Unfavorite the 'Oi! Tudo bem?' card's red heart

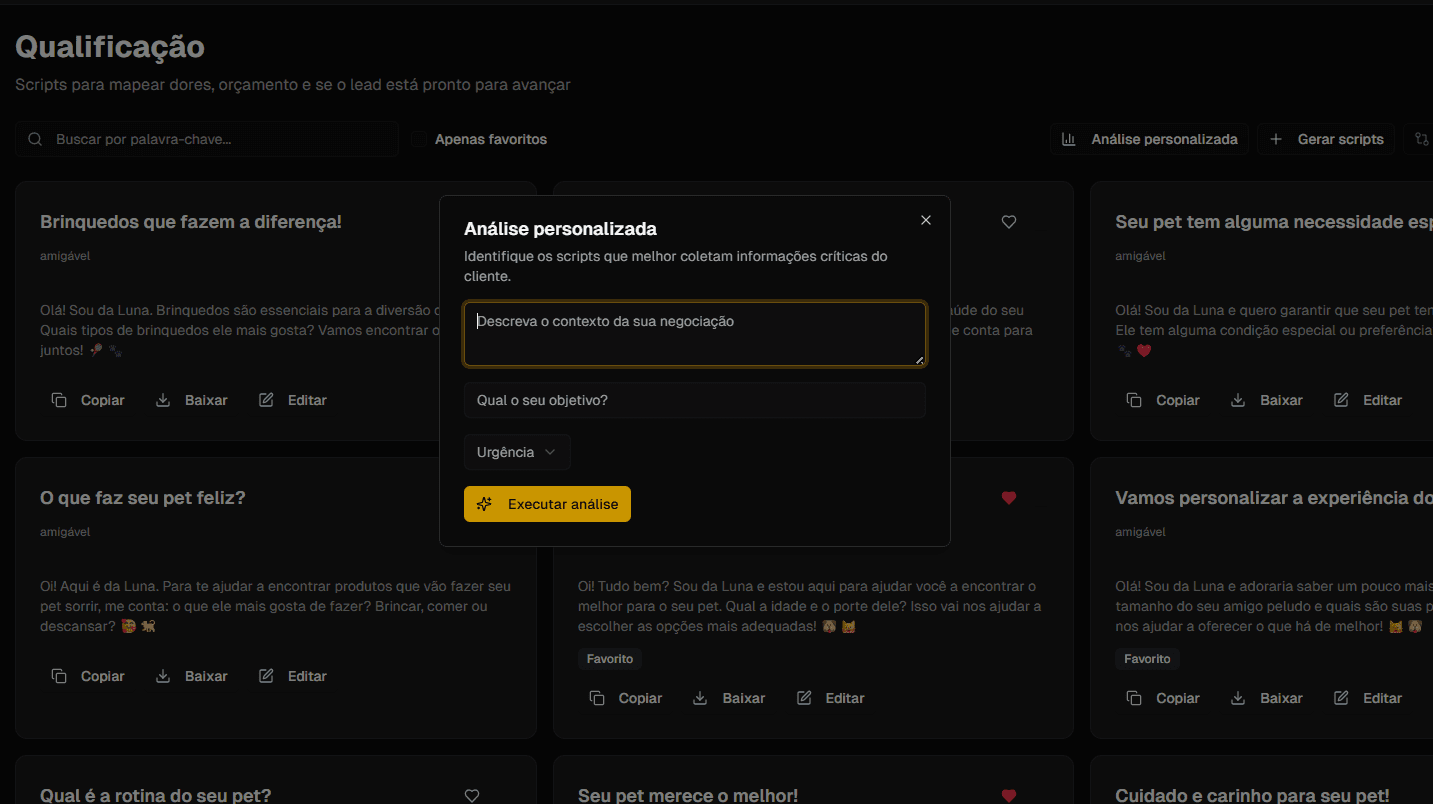point(1009,498)
